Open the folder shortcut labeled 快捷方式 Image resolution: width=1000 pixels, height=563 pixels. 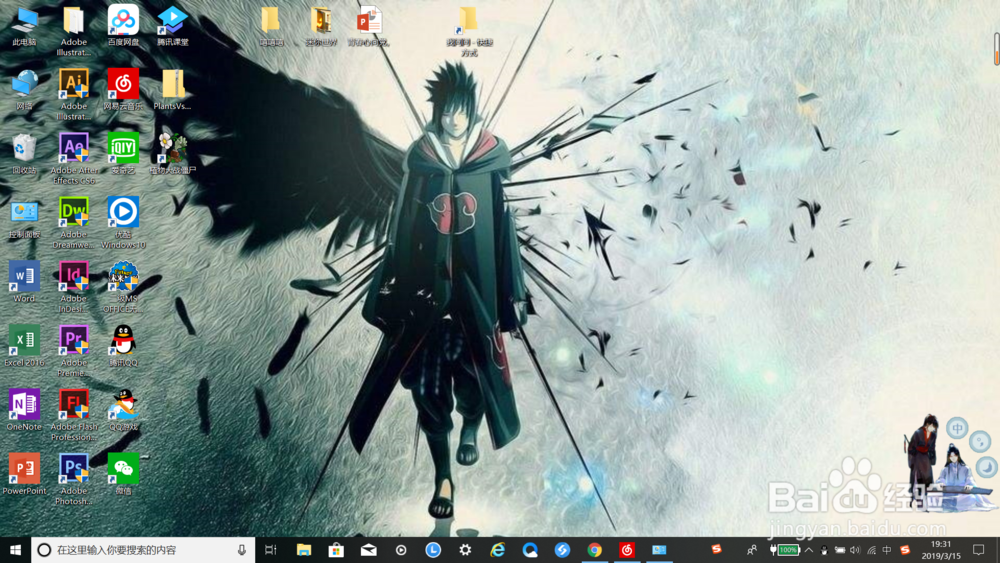(469, 31)
